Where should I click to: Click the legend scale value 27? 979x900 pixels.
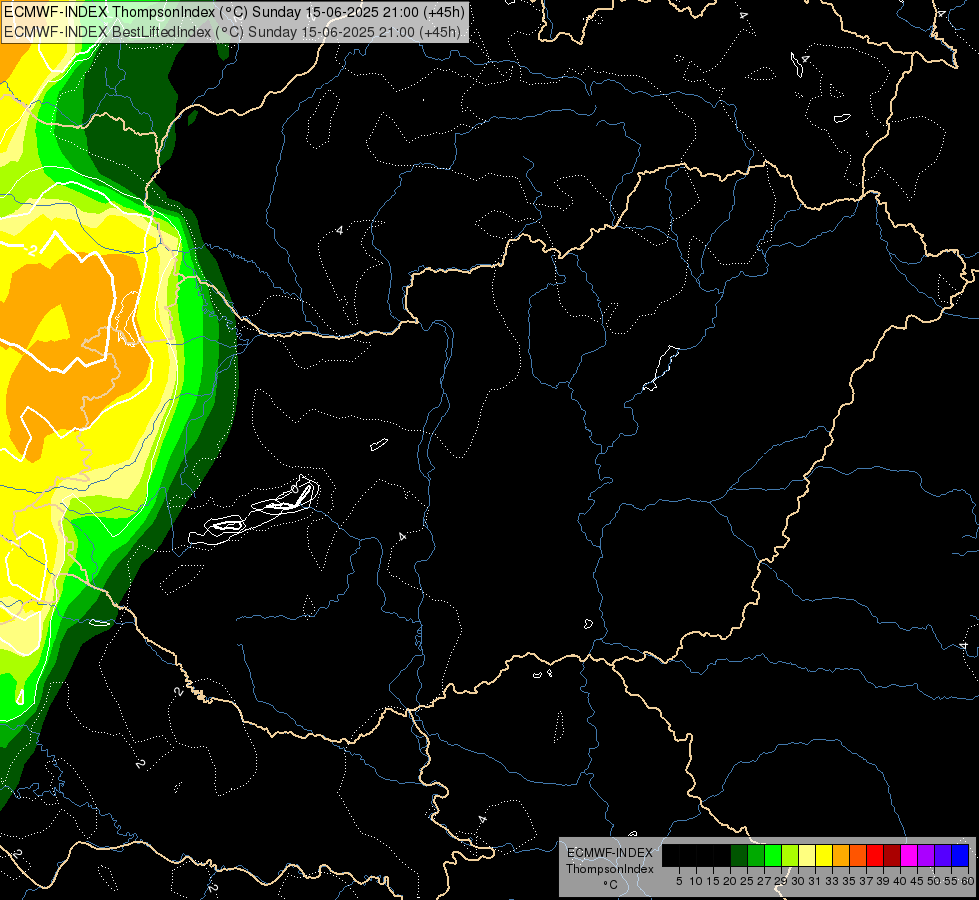pyautogui.click(x=764, y=881)
